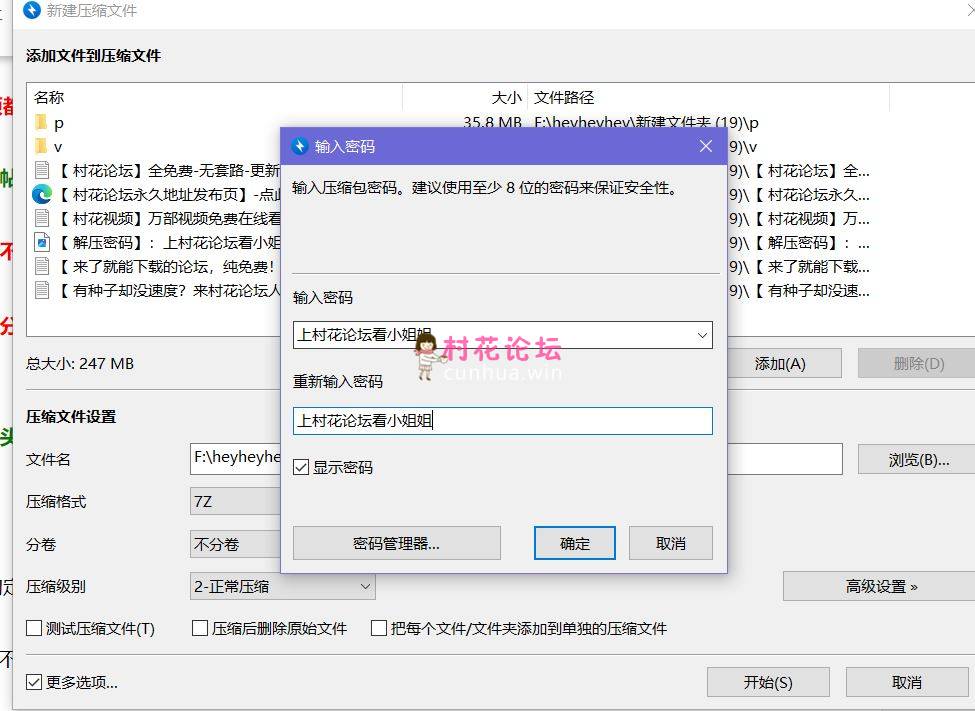Click the file icon of 有种子却没速度 entry
Image resolution: width=975 pixels, height=711 pixels.
(42, 290)
